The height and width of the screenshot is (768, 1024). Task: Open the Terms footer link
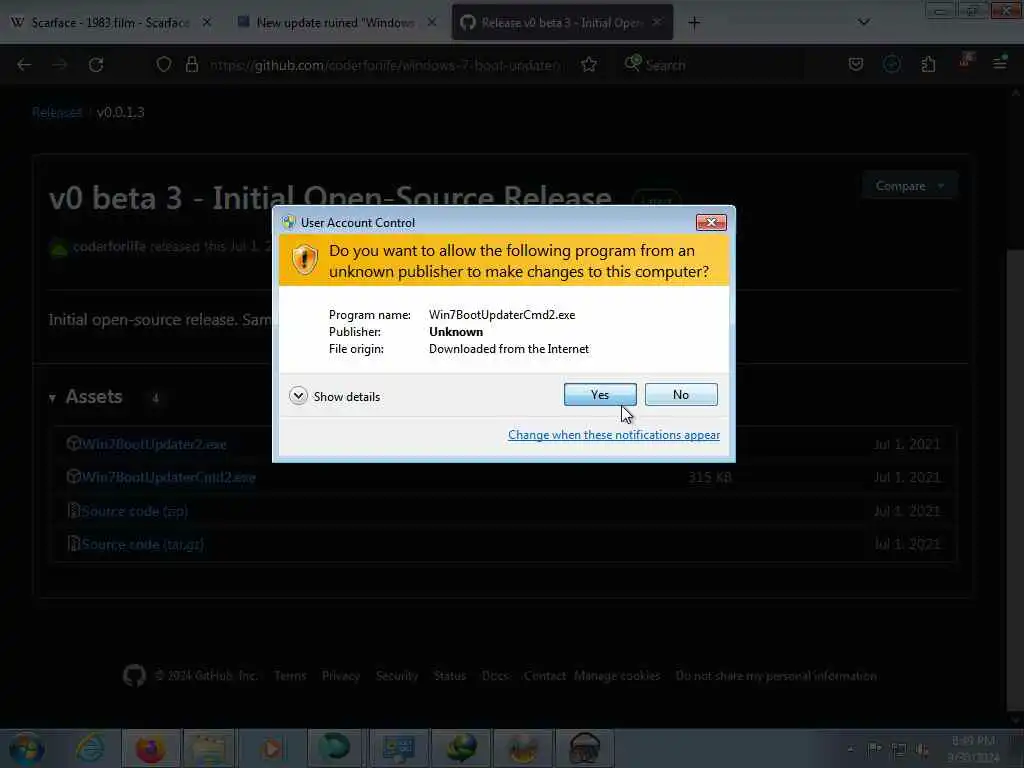click(290, 676)
